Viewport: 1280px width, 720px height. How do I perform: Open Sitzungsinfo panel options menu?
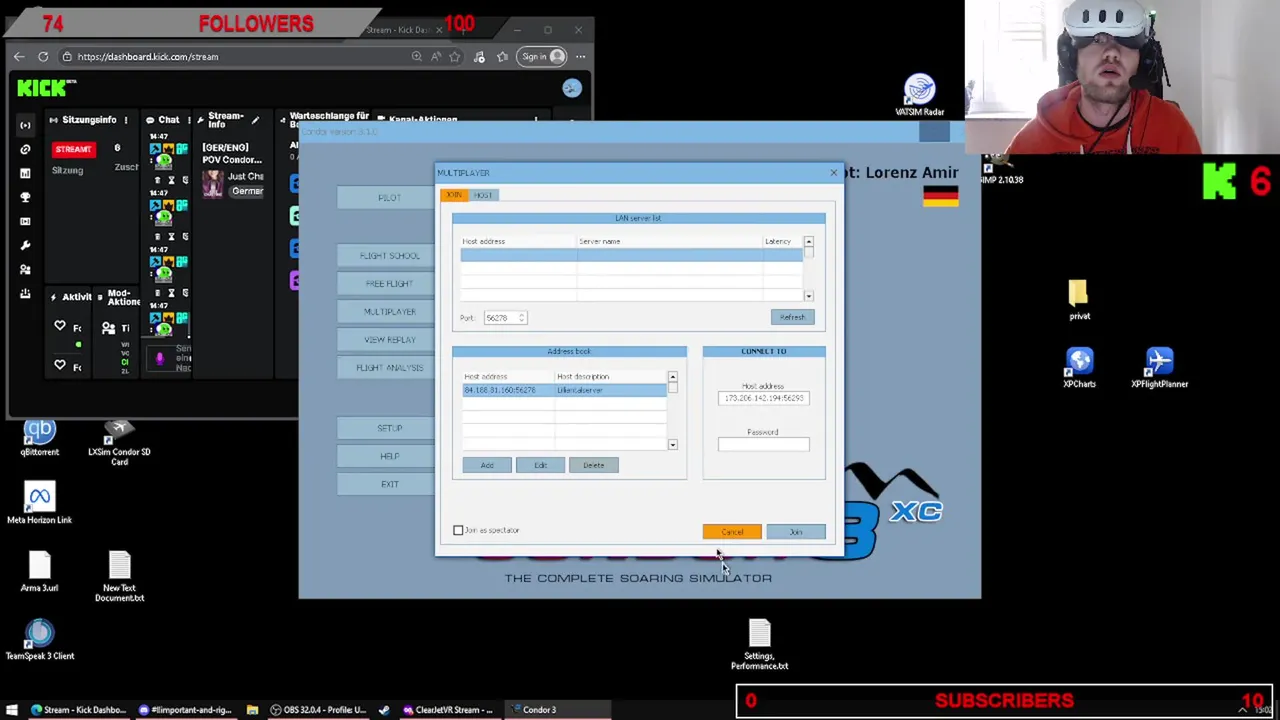125,121
